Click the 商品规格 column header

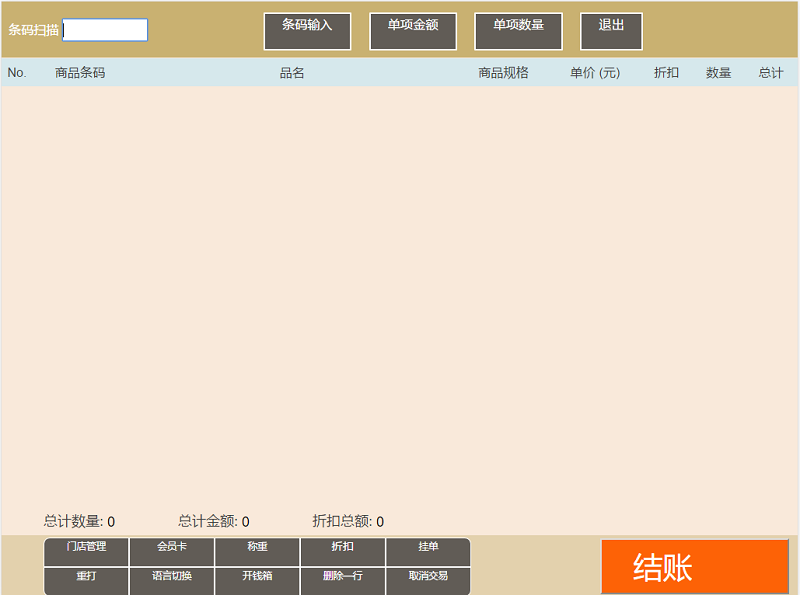click(x=503, y=73)
